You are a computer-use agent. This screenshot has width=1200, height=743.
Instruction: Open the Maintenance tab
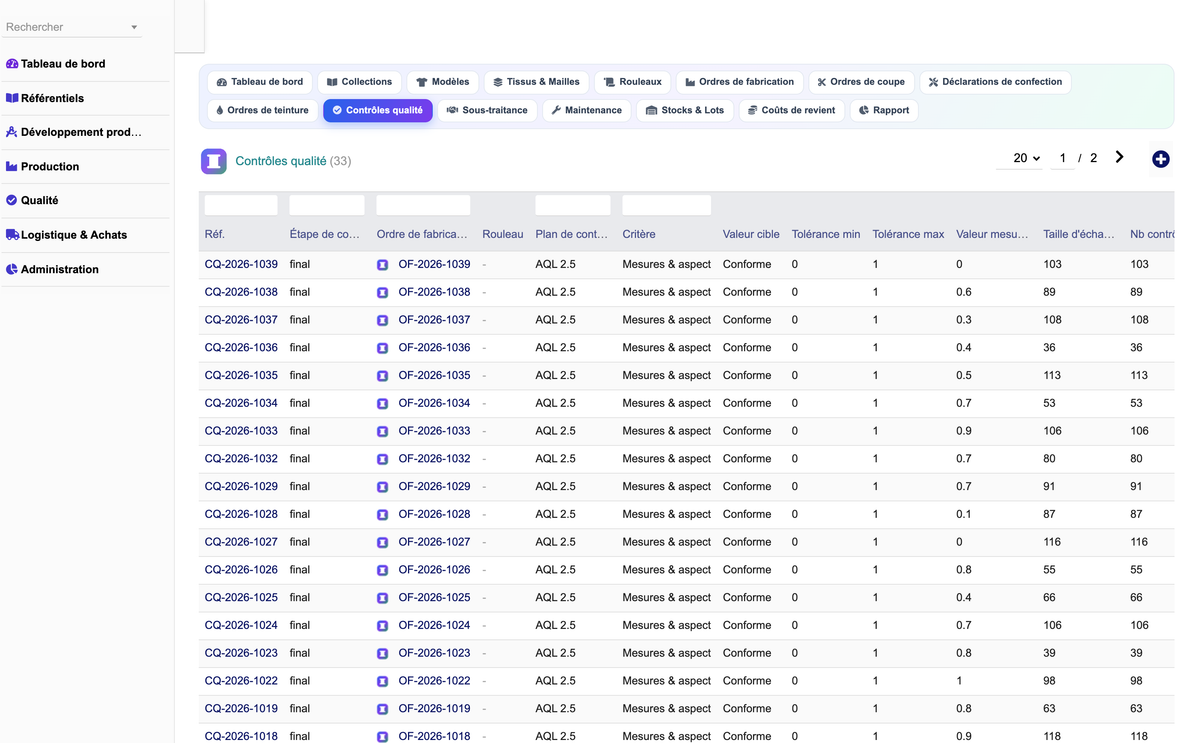pos(587,110)
